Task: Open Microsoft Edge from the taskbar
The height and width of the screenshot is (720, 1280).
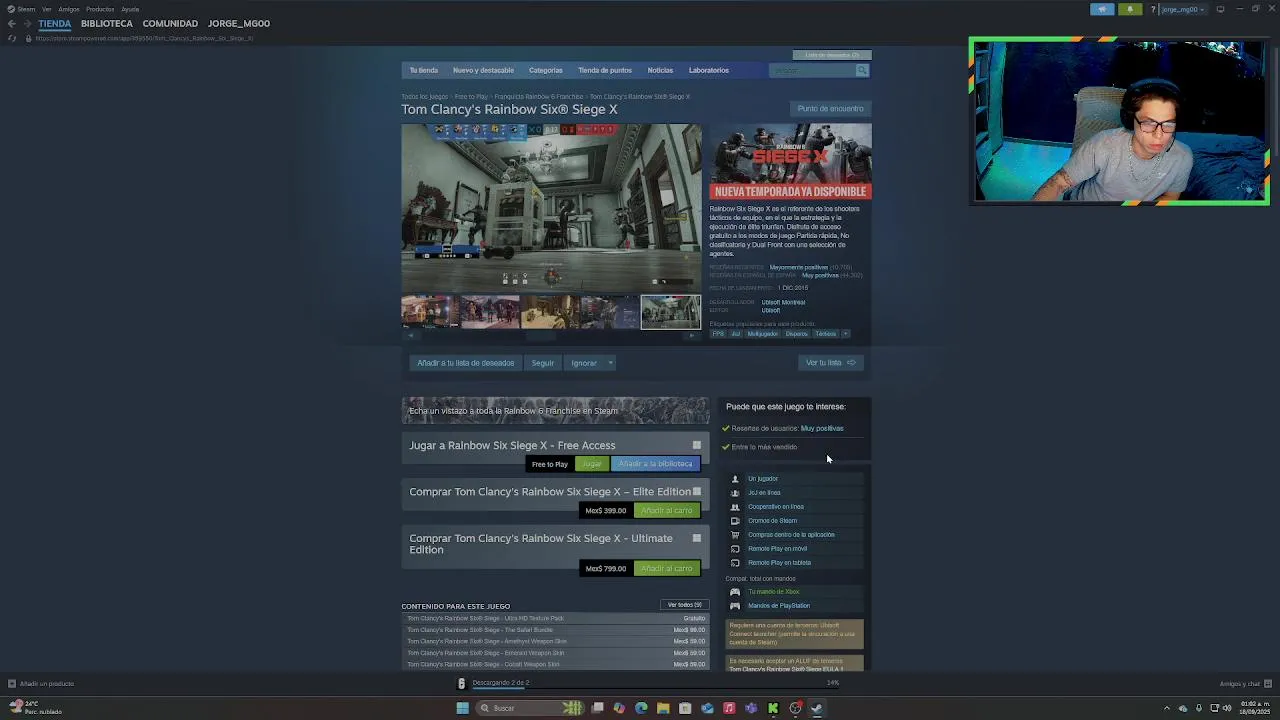Action: [641, 708]
